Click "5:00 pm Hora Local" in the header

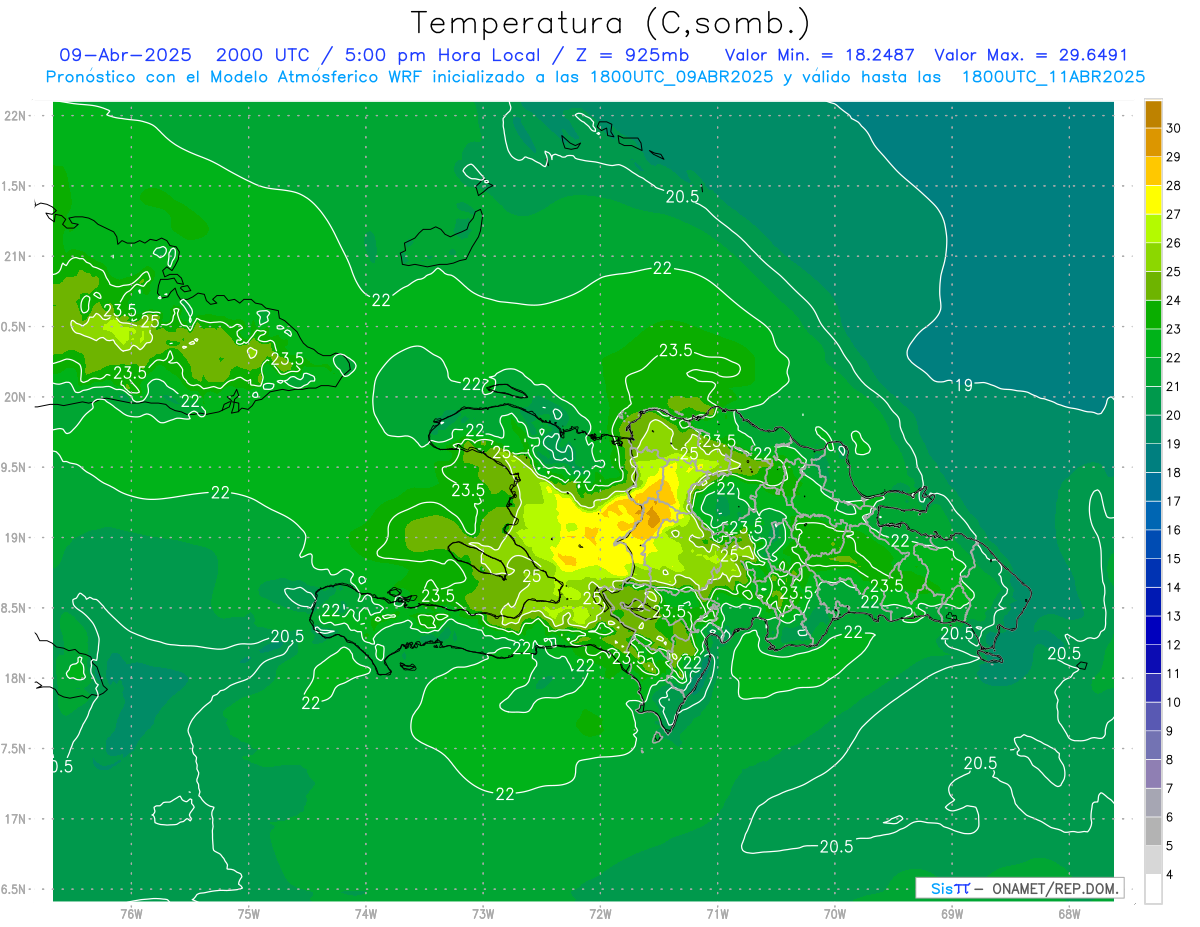pyautogui.click(x=441, y=55)
